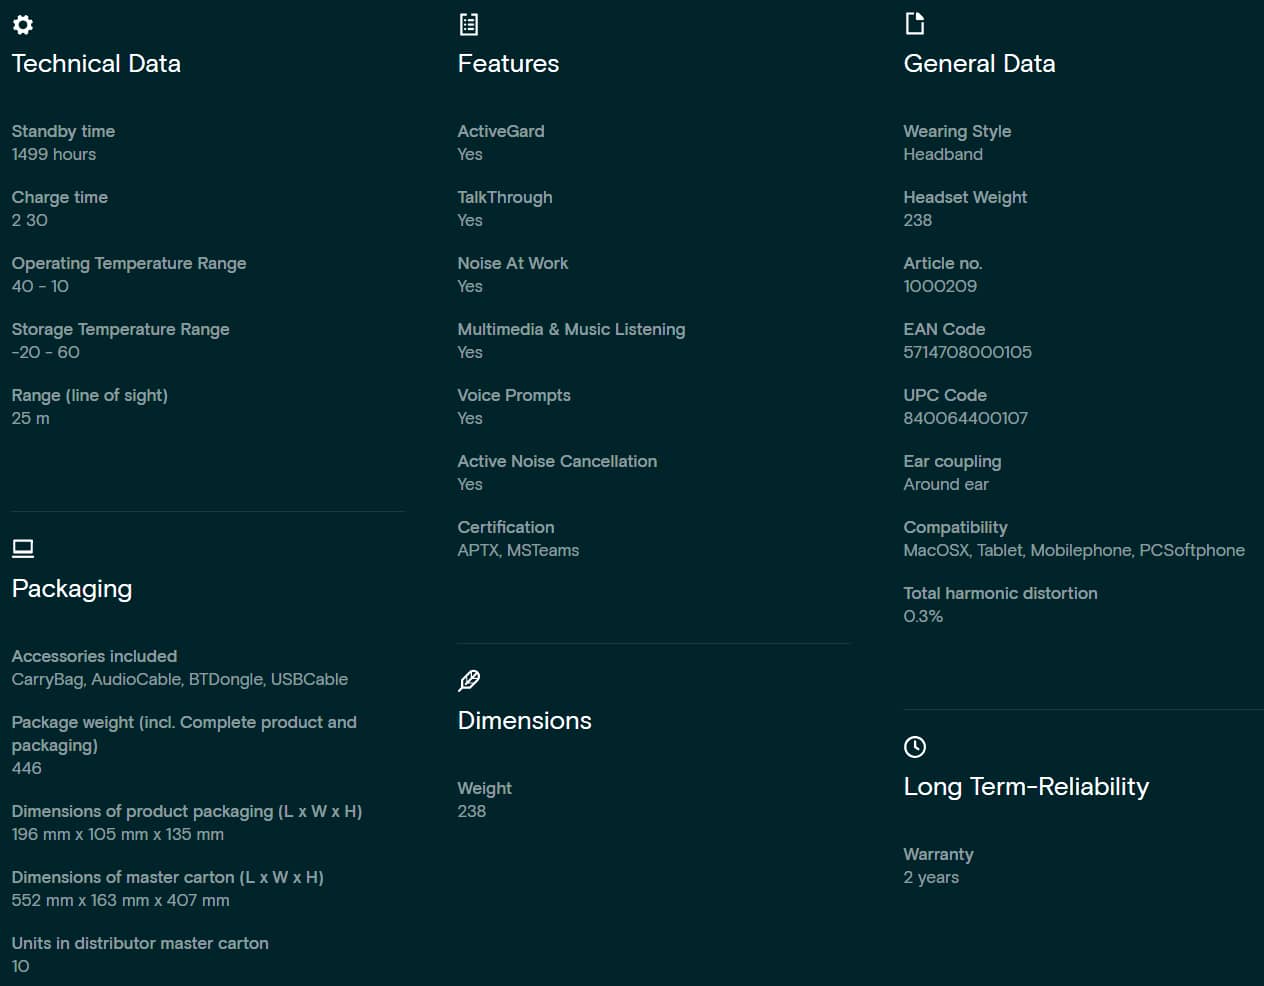Click the "Storage Temperature Range" label

point(121,329)
